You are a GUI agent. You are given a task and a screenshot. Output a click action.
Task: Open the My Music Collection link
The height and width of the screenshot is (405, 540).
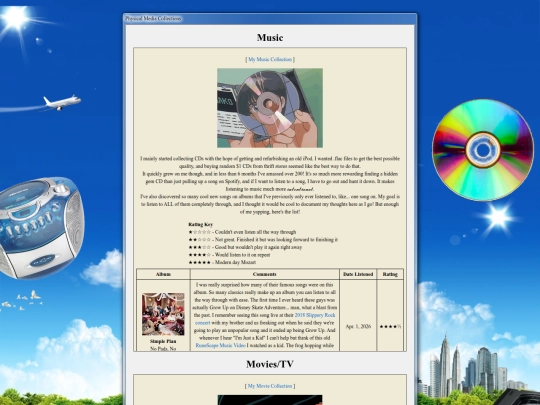click(x=270, y=59)
